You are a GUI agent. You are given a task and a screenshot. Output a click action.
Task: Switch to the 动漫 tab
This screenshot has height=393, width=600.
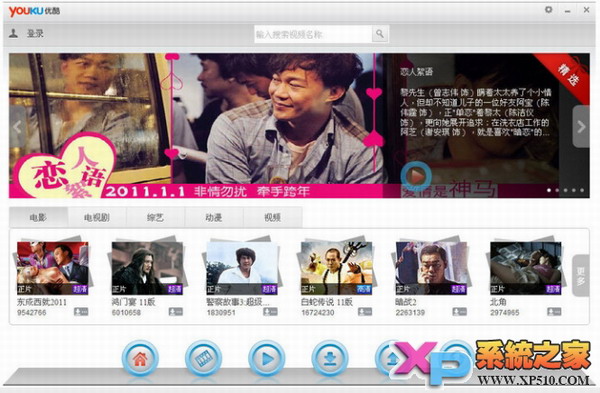pos(214,217)
